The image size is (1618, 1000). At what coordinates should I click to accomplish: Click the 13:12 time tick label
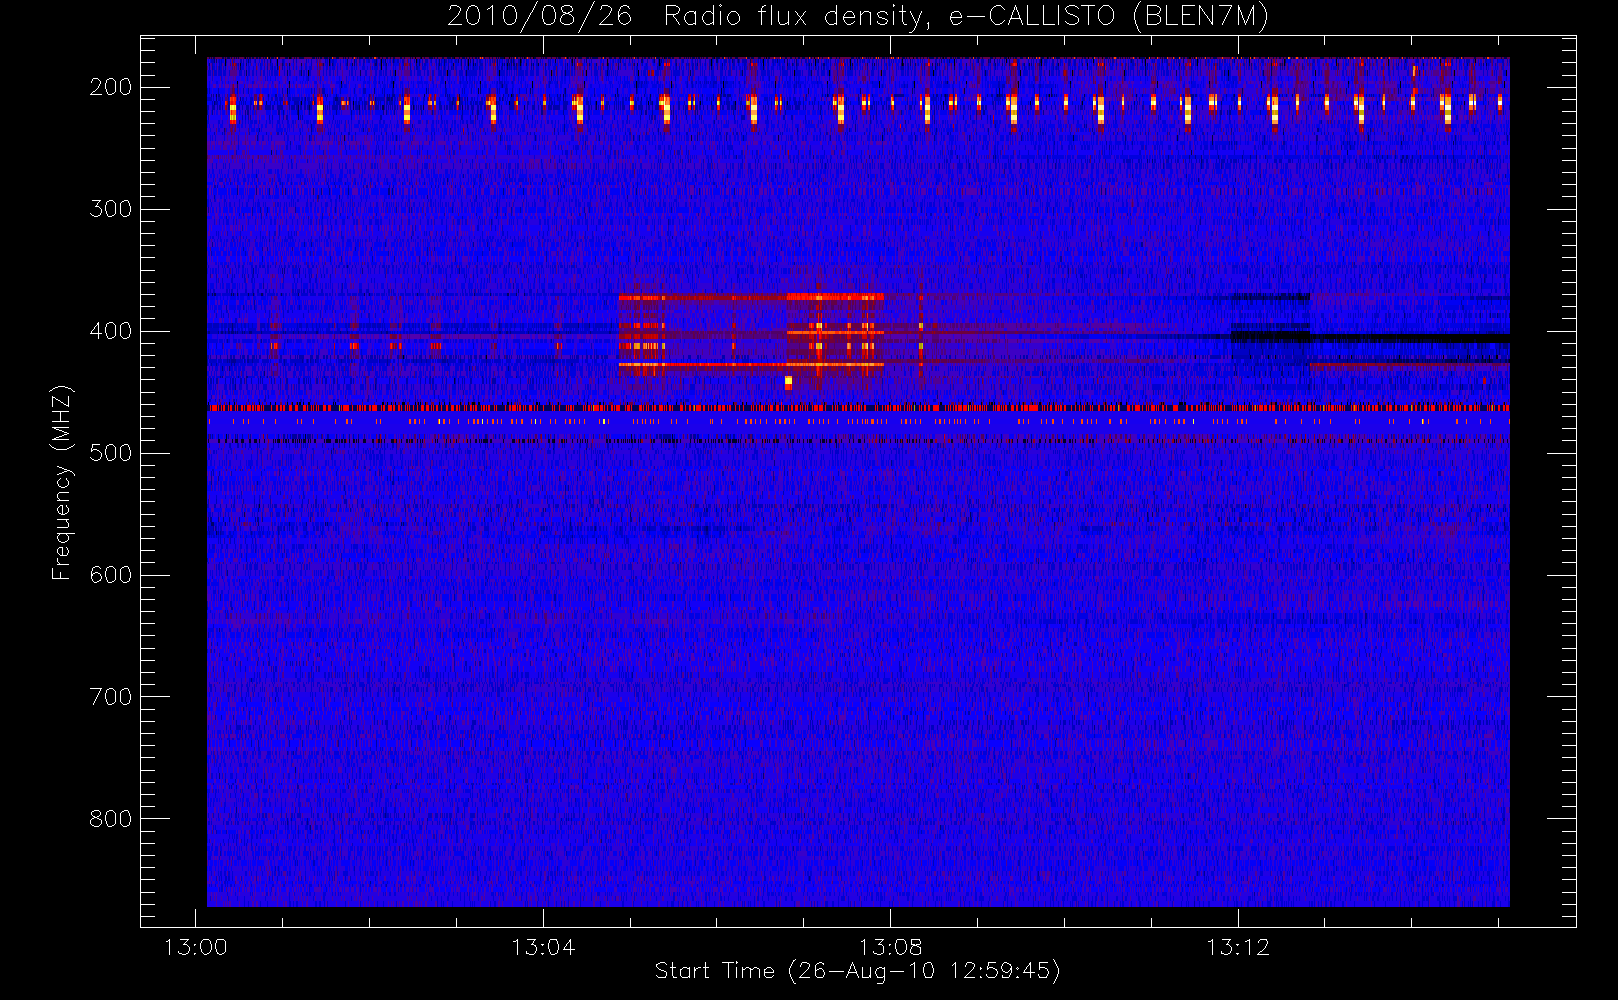click(x=1238, y=947)
